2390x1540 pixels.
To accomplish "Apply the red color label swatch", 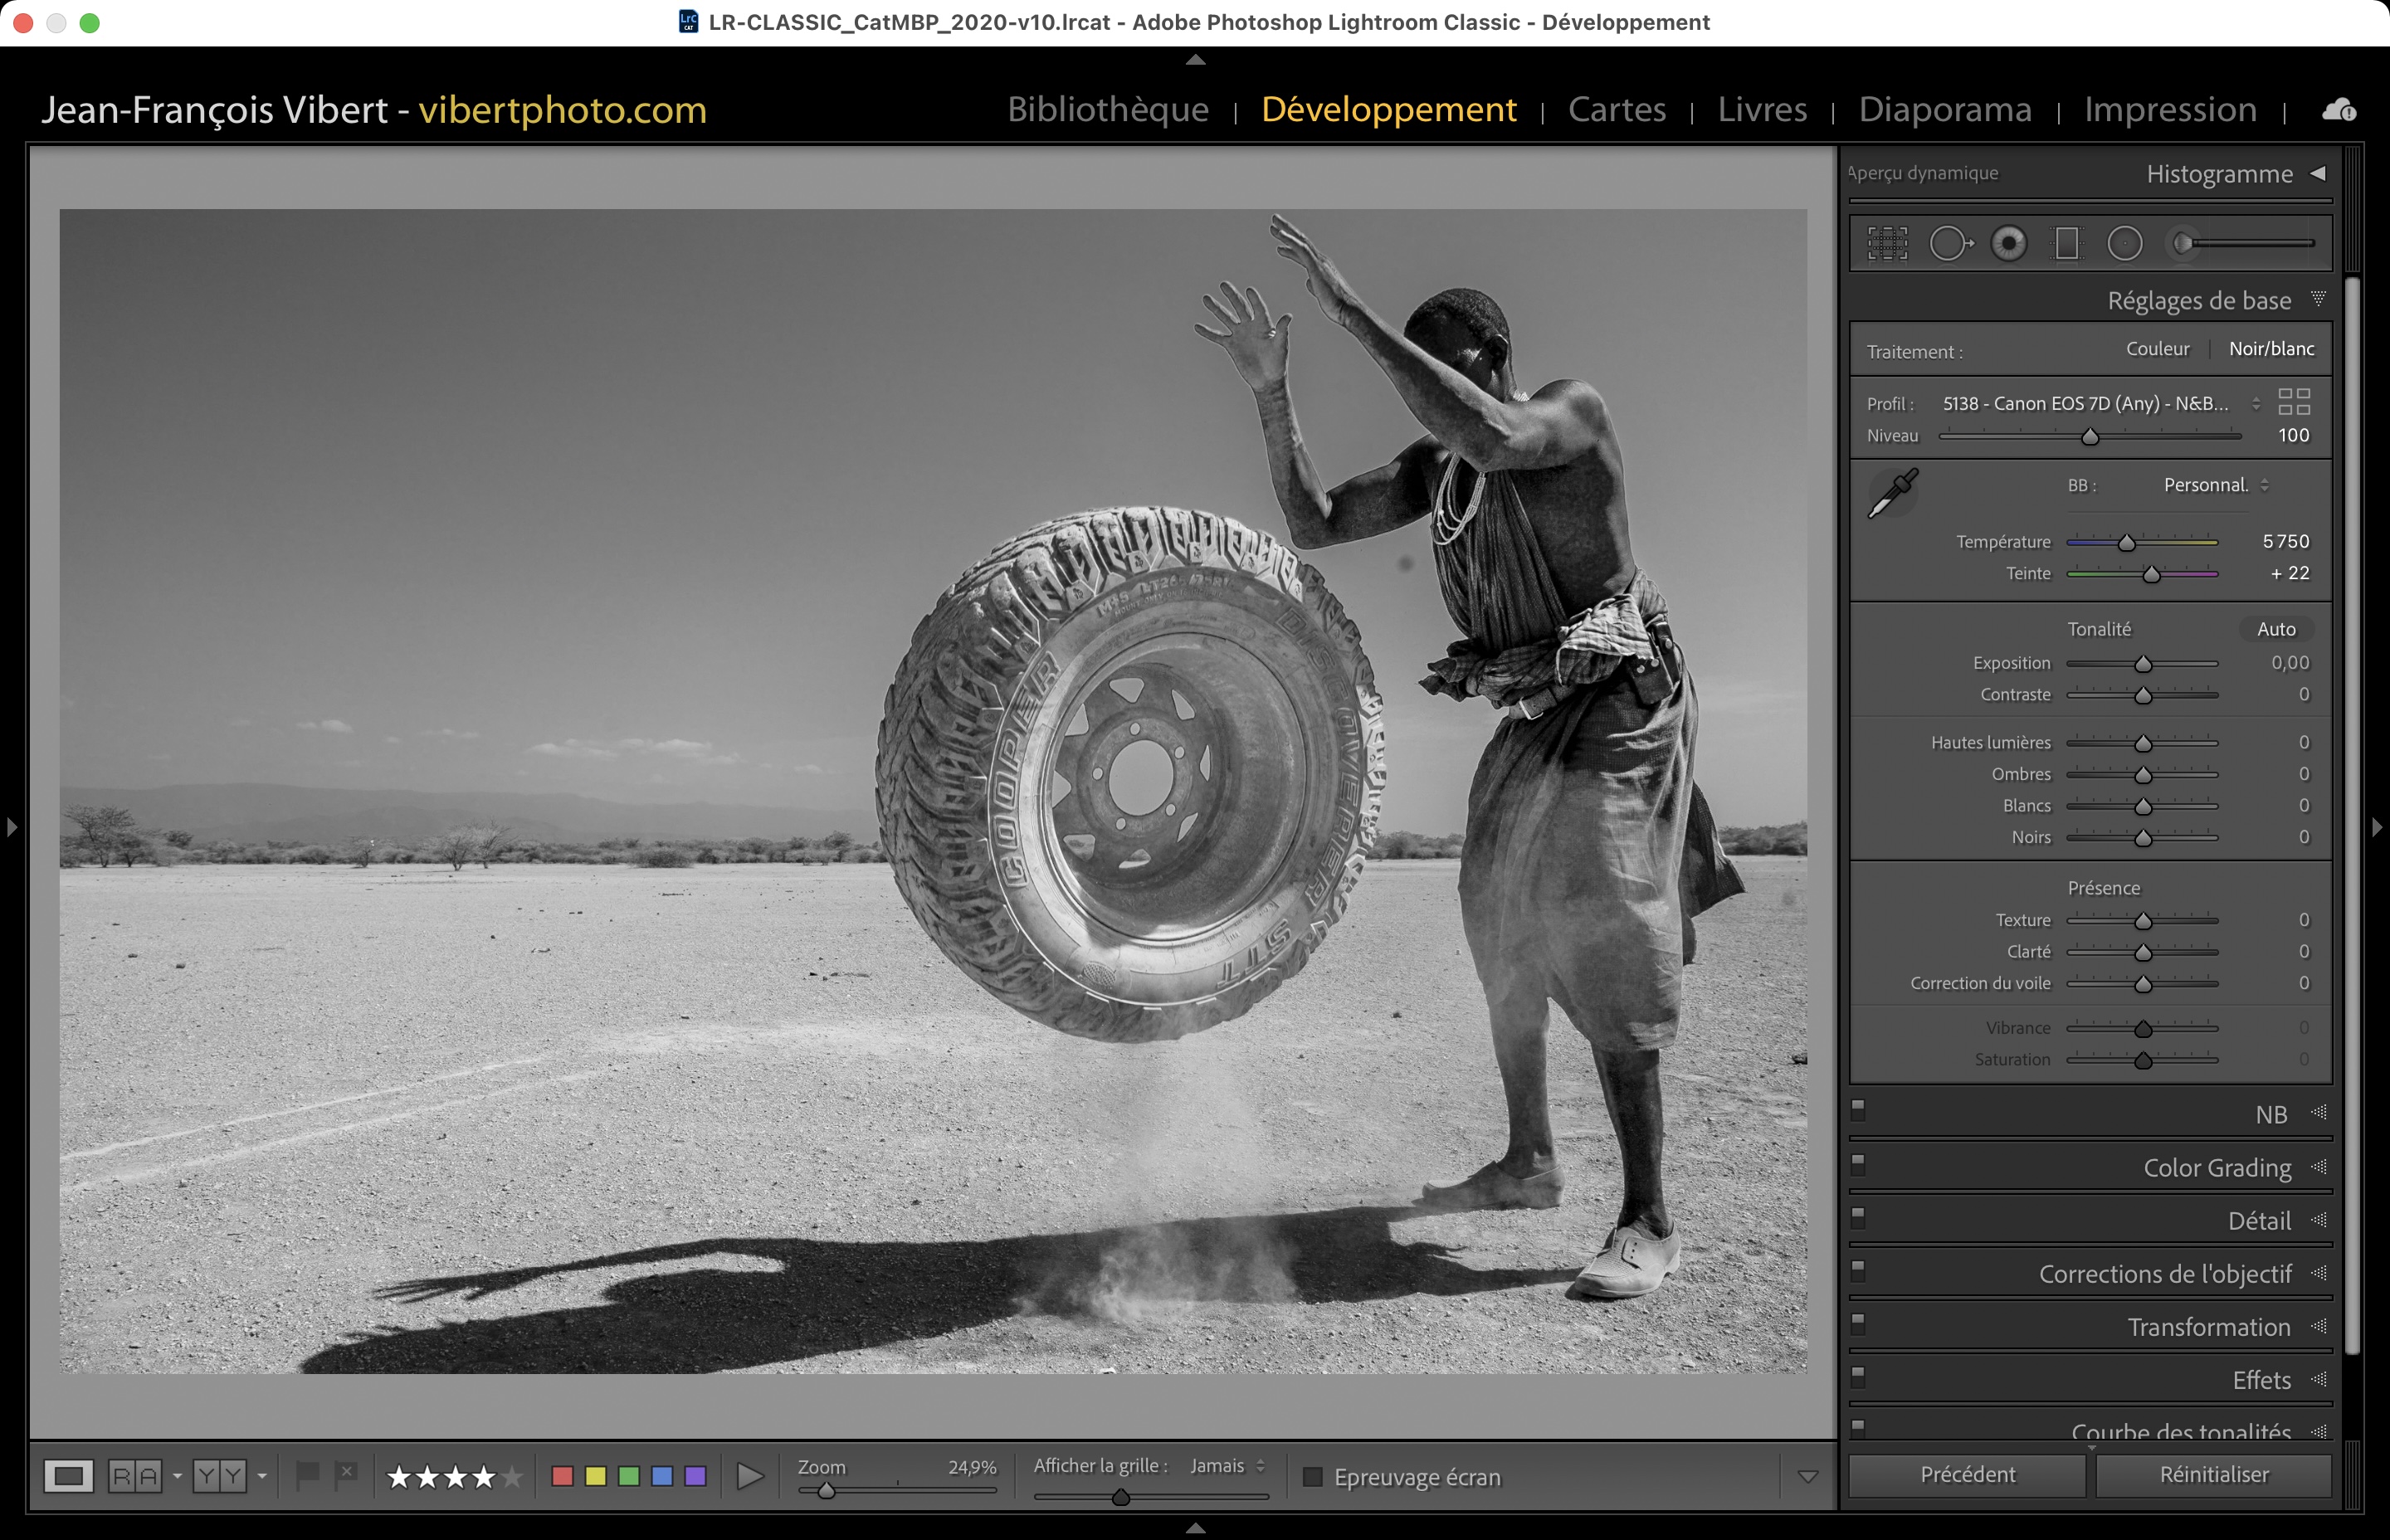I will (x=562, y=1476).
